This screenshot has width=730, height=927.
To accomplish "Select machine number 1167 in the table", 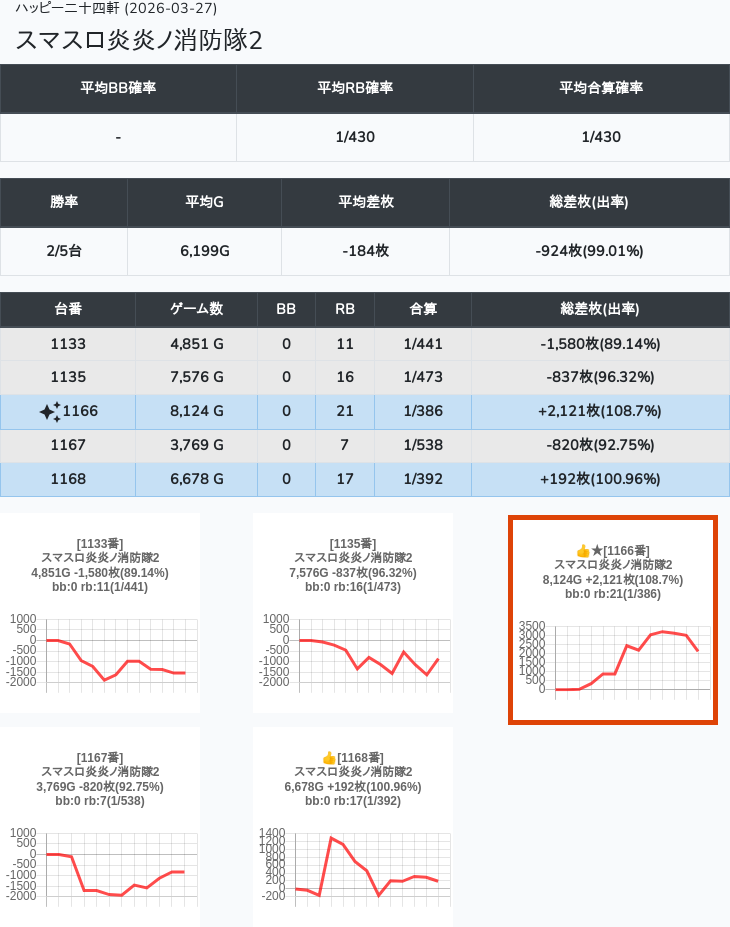I will (x=68, y=445).
